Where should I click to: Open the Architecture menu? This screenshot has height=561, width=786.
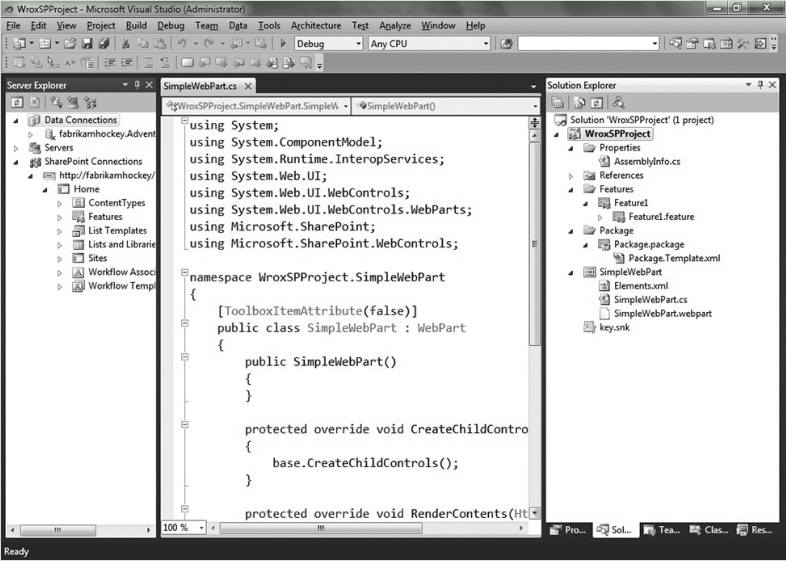(316, 26)
